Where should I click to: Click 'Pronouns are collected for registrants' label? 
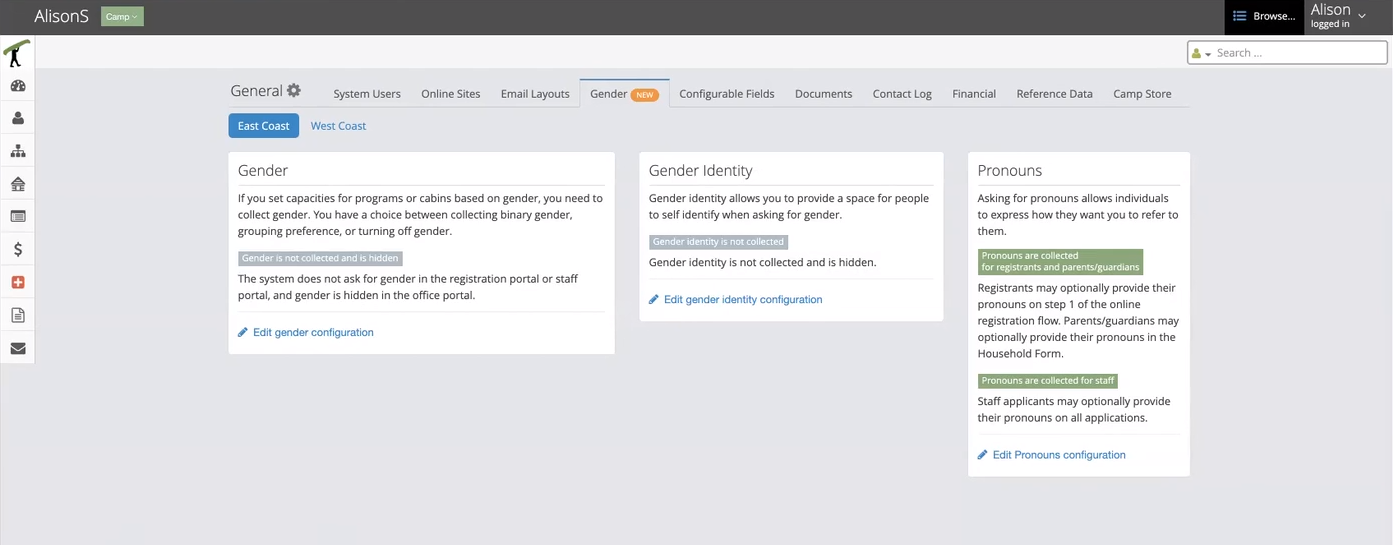tap(1060, 261)
